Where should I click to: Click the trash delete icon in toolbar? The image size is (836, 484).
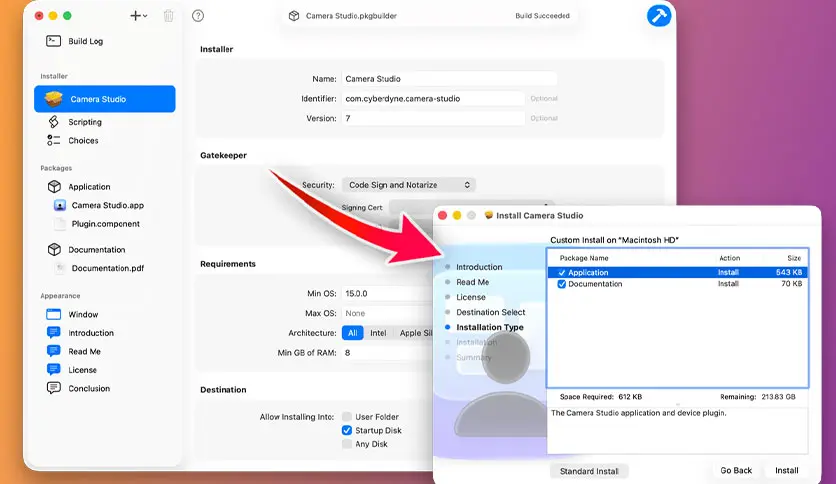pos(168,15)
